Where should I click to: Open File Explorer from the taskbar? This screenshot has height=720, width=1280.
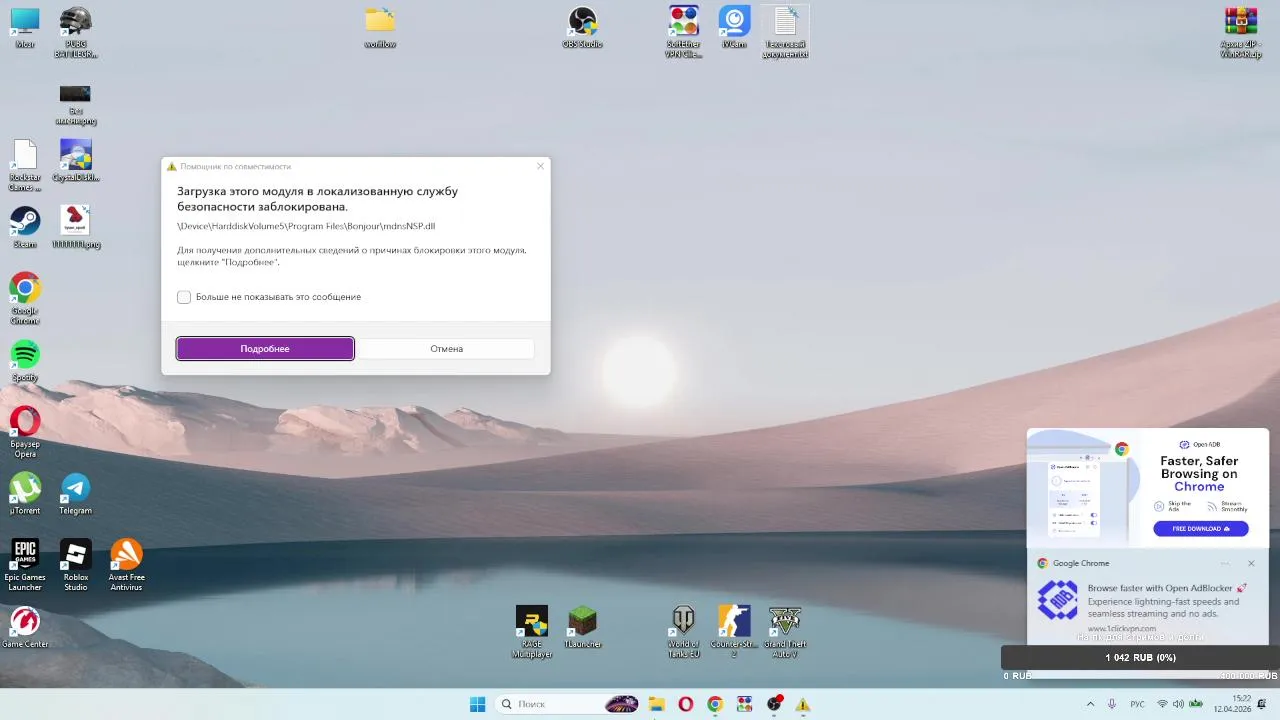point(656,704)
